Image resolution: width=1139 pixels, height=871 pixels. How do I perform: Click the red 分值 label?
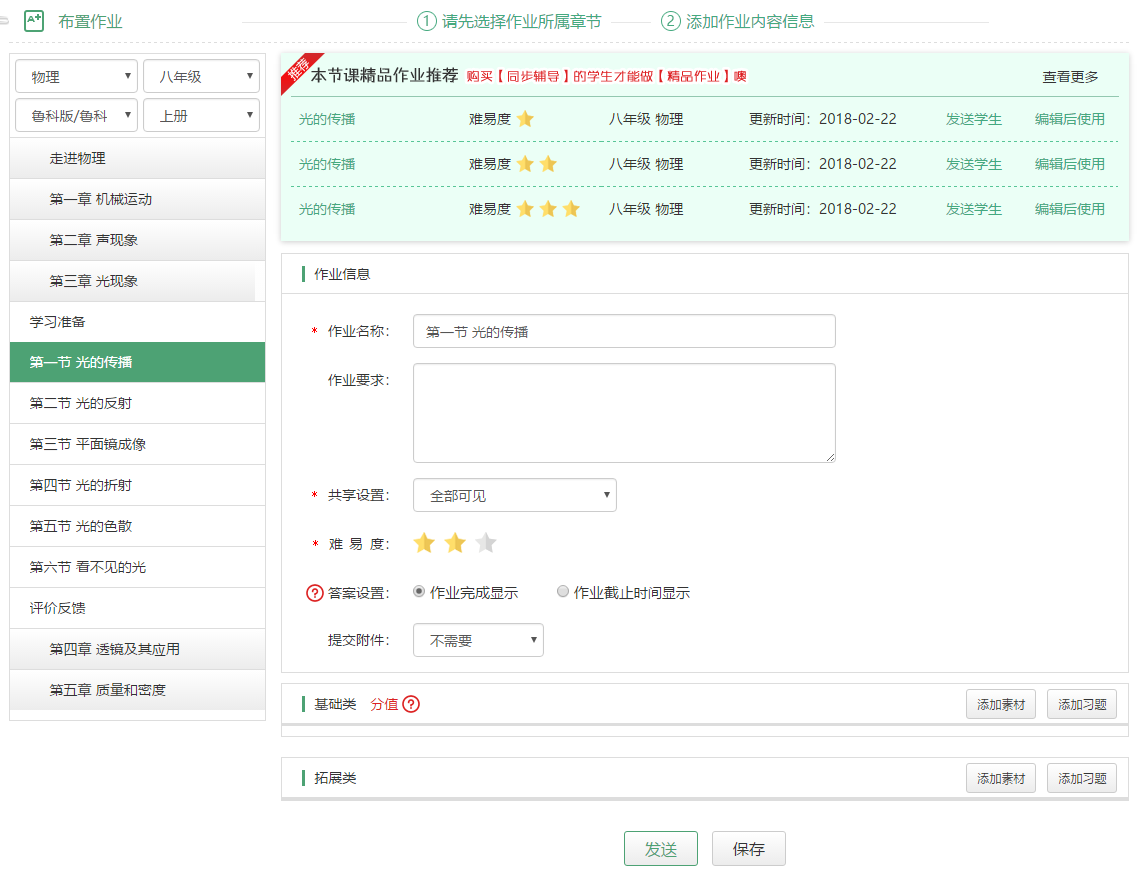point(384,704)
